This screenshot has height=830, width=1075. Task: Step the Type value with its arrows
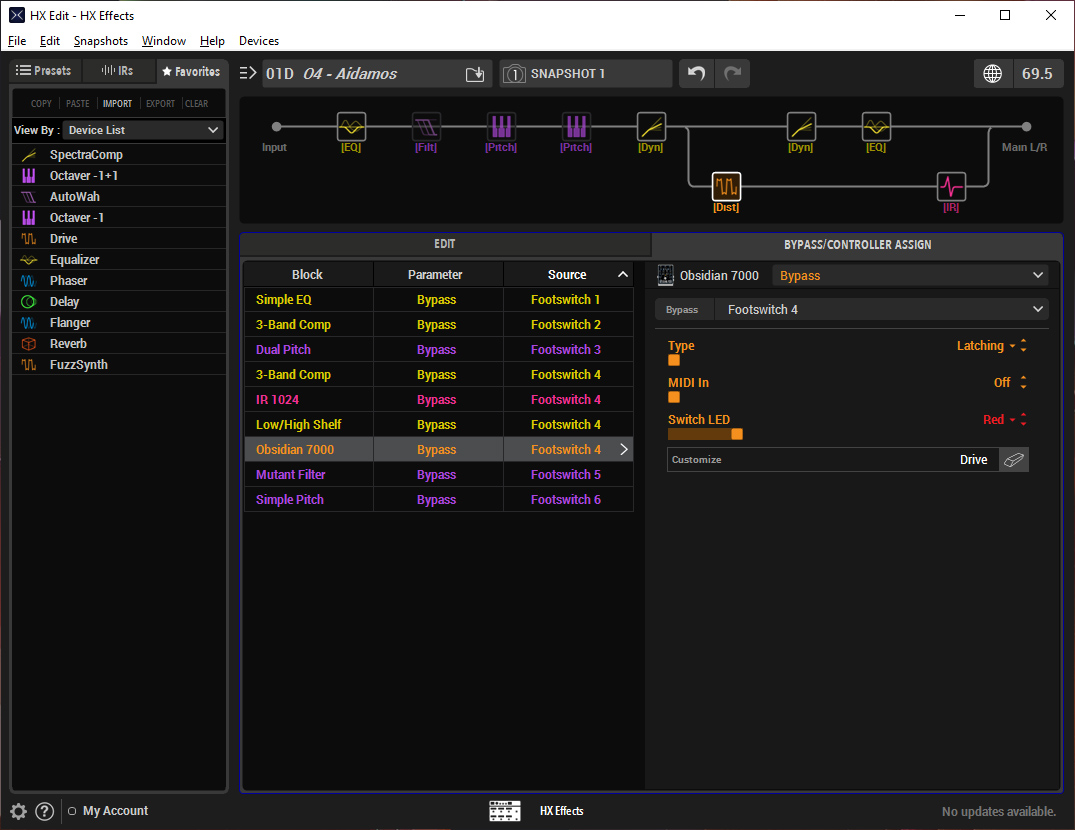tap(1024, 346)
